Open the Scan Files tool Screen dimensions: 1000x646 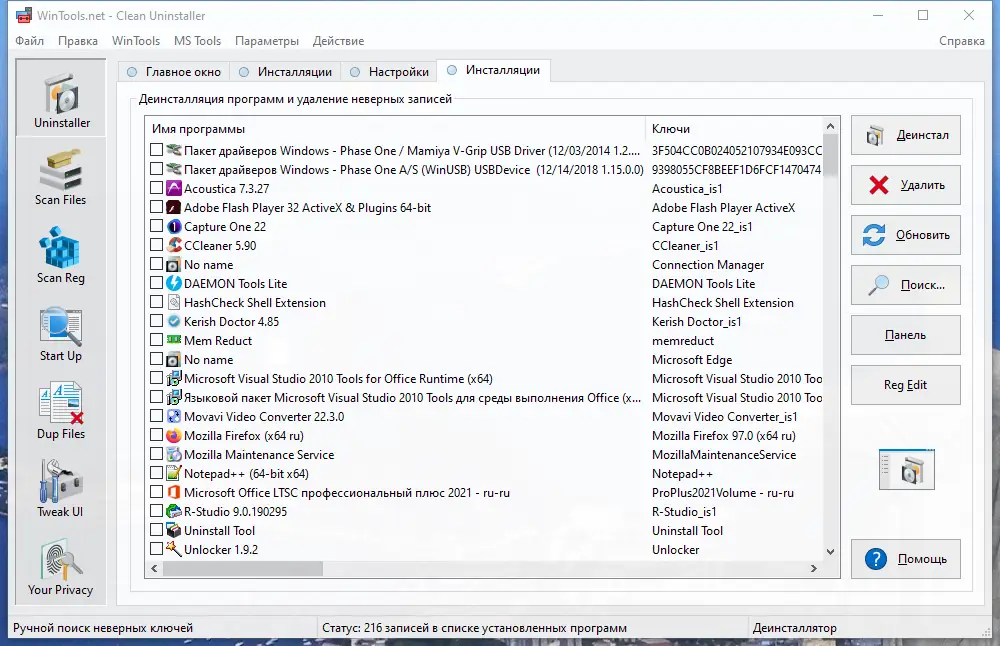point(61,177)
